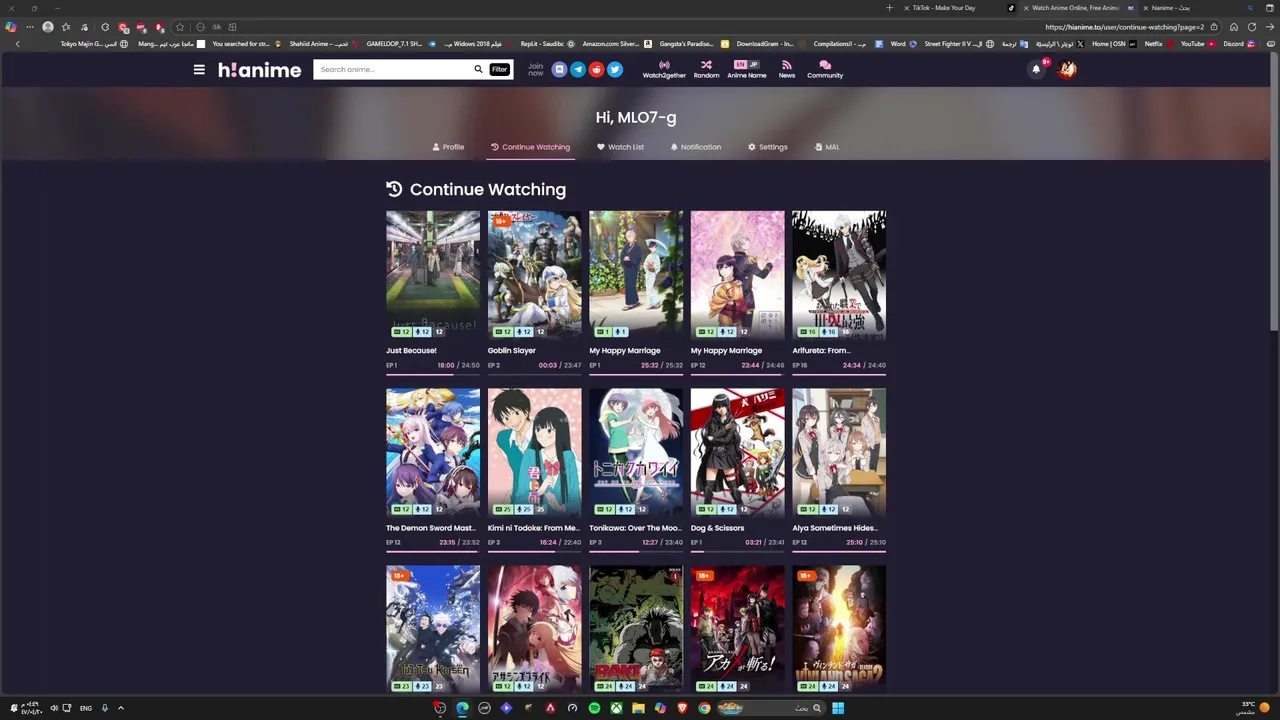Open Spotify from the taskbar
Image resolution: width=1280 pixels, height=720 pixels.
(x=594, y=708)
